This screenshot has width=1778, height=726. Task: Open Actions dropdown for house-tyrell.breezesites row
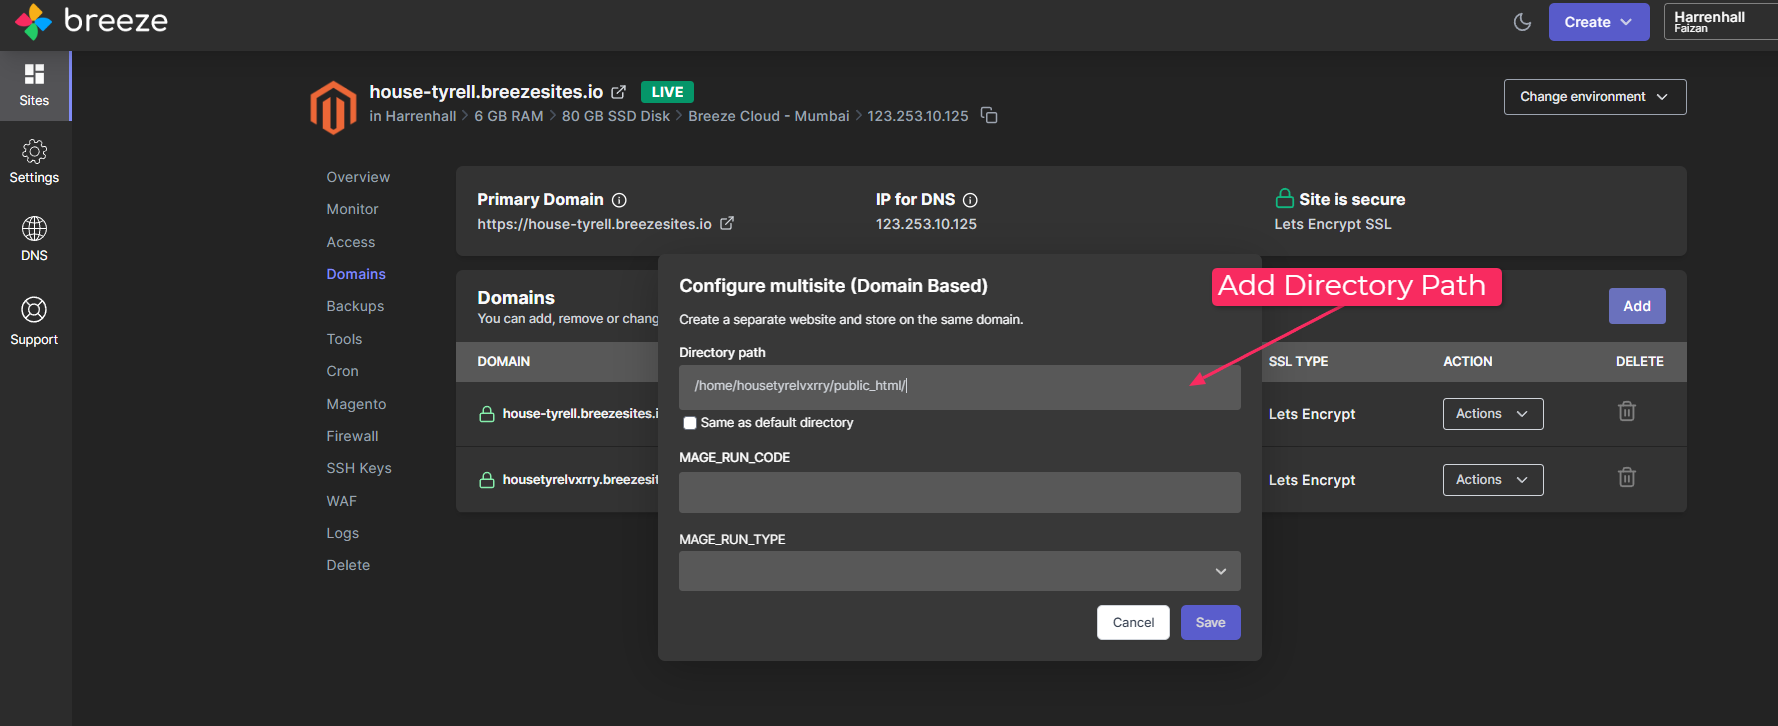click(x=1493, y=414)
